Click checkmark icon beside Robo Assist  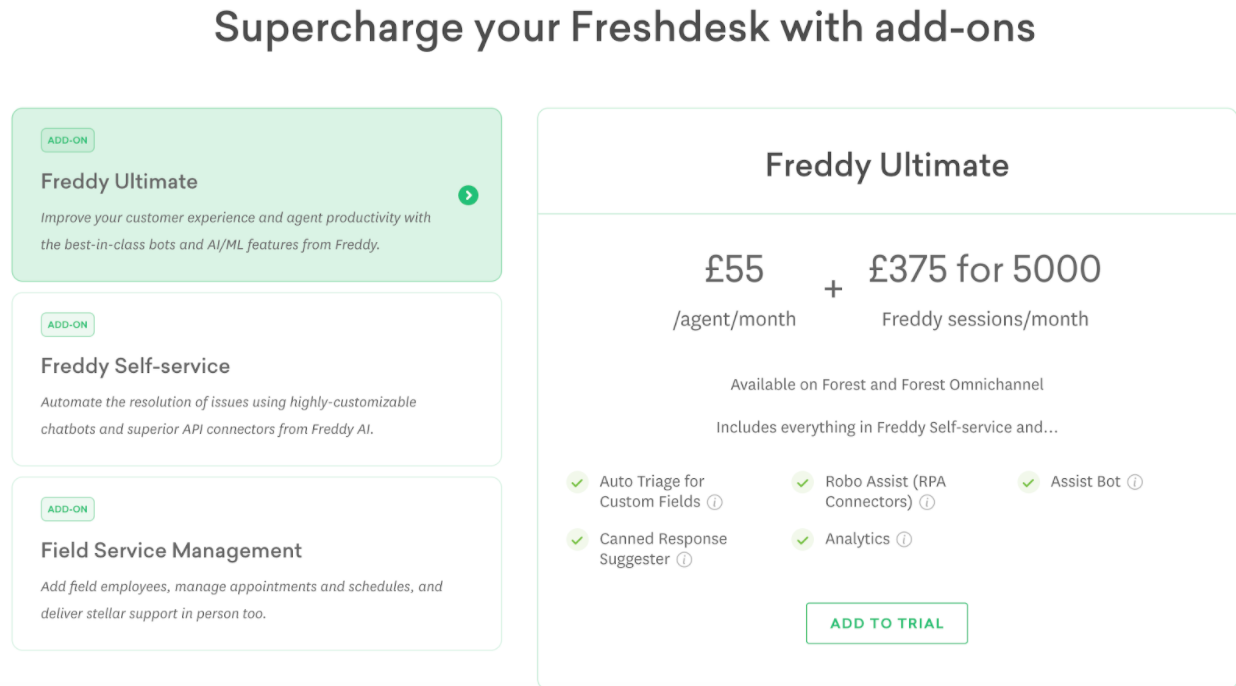[x=802, y=482]
